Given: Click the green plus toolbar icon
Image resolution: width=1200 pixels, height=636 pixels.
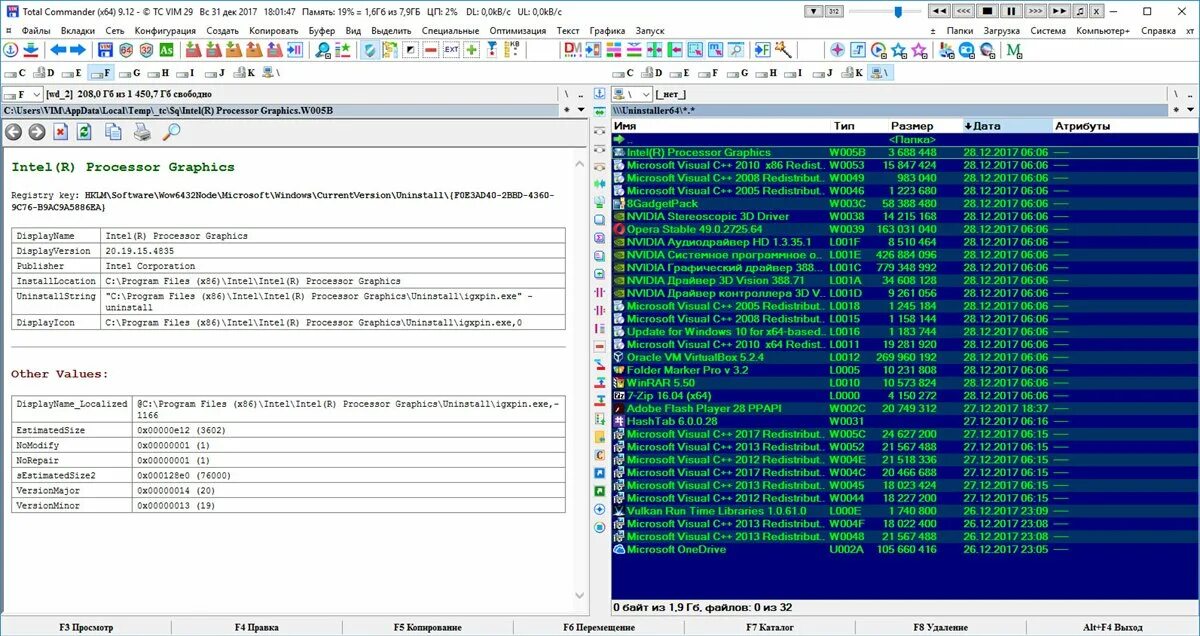Looking at the screenshot, I should pyautogui.click(x=471, y=50).
